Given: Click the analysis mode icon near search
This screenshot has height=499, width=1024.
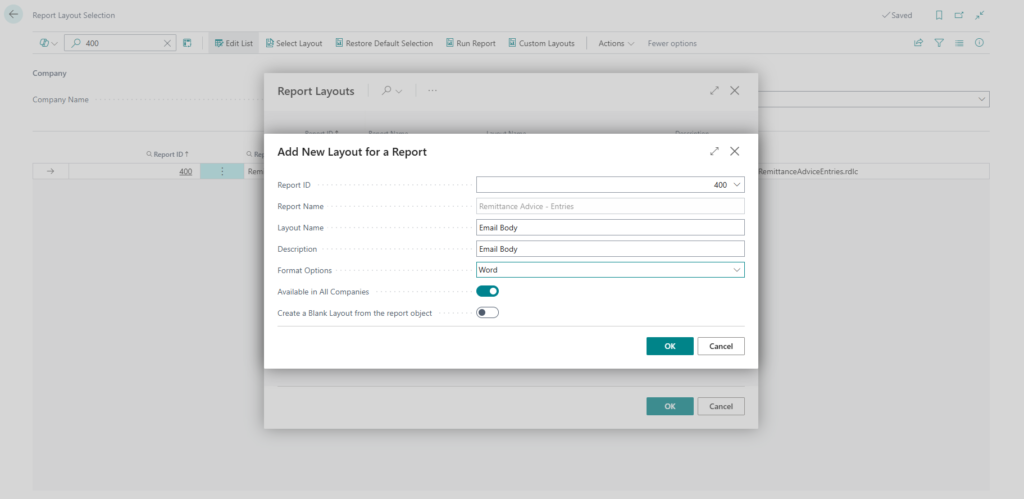Looking at the screenshot, I should click(x=187, y=43).
